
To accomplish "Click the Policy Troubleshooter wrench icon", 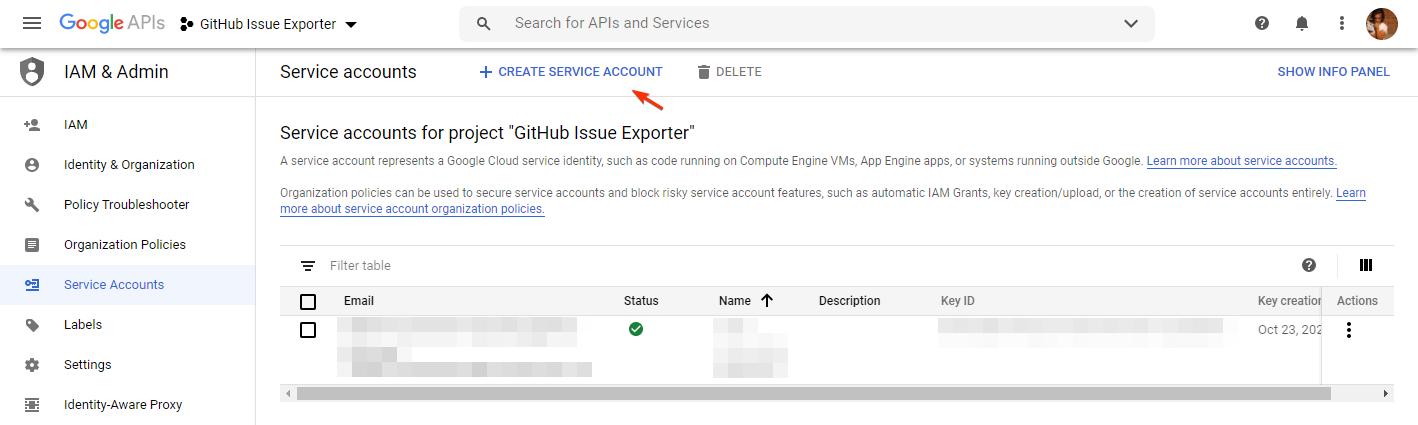I will pos(32,205).
